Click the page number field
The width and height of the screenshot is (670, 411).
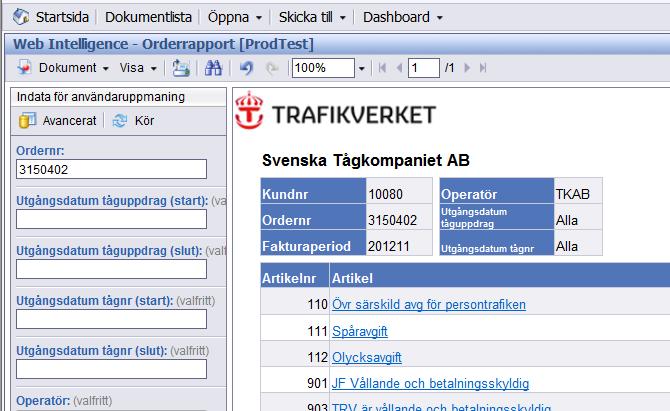(423, 68)
